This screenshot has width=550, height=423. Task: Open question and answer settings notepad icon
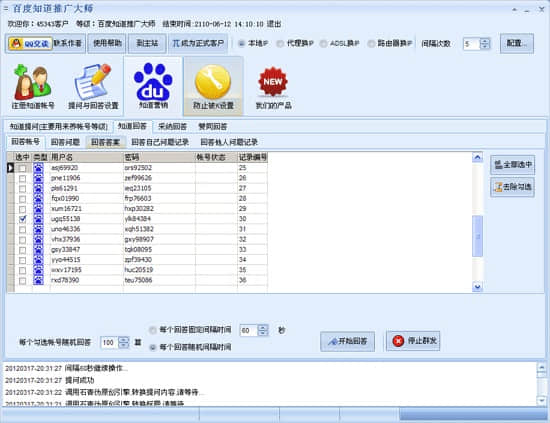click(93, 82)
